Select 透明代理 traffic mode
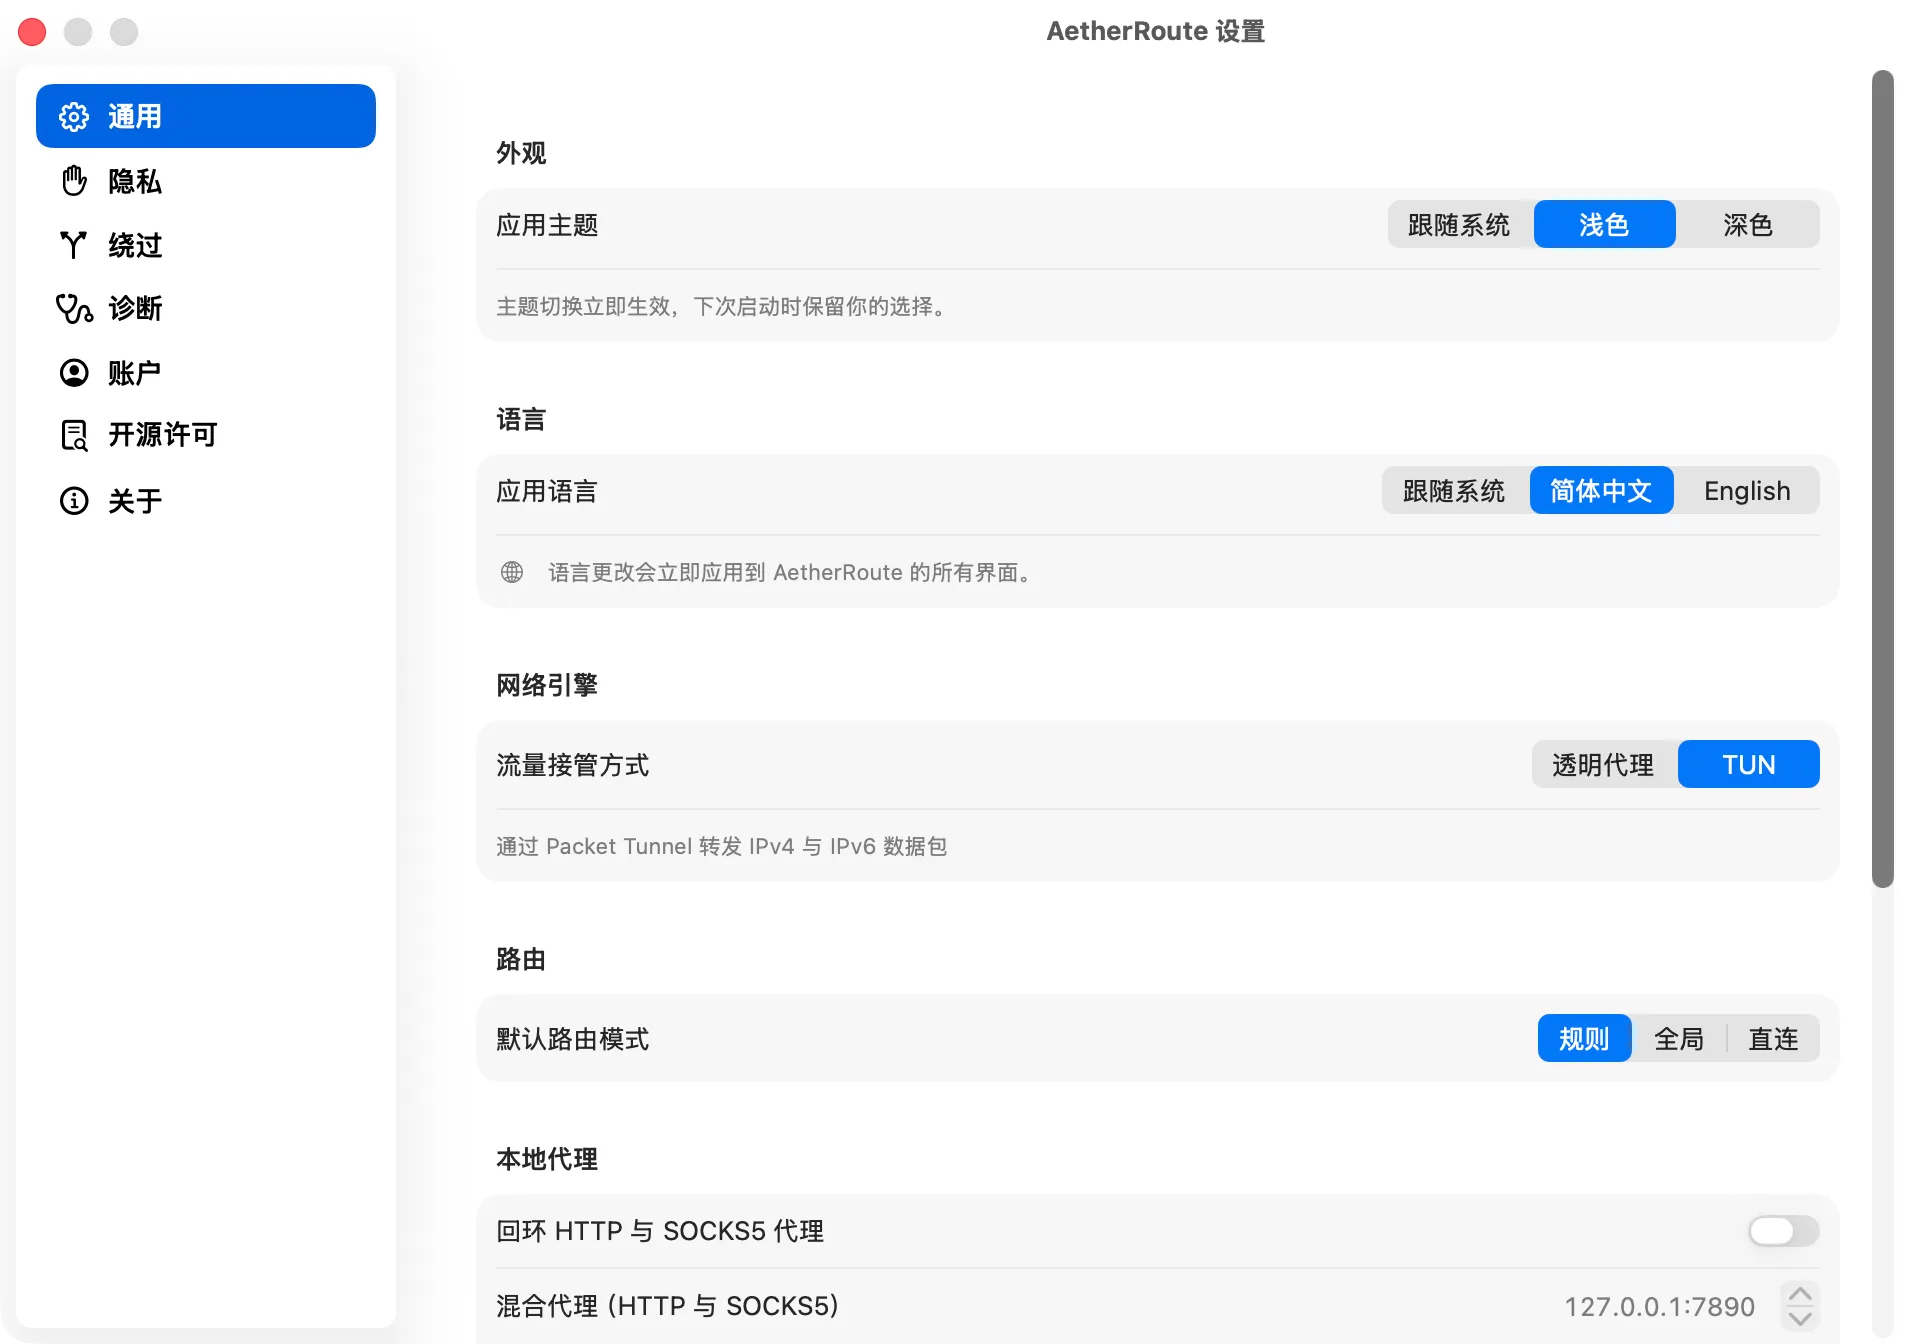The width and height of the screenshot is (1920, 1344). [1603, 765]
